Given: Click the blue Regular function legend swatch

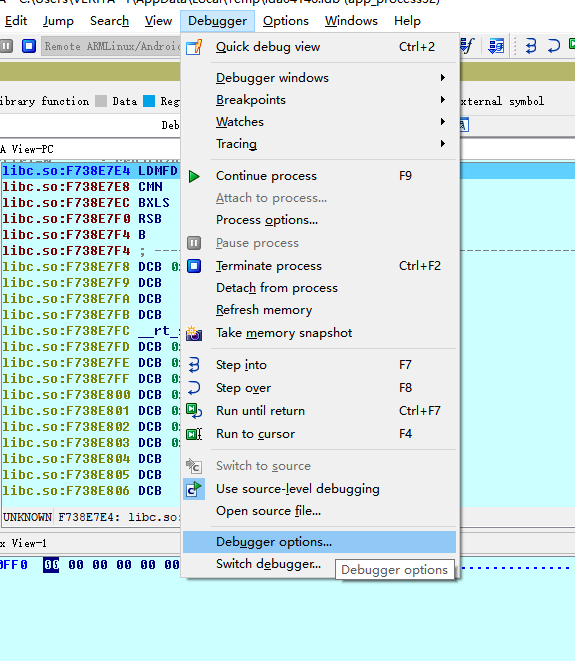Looking at the screenshot, I should 149,101.
